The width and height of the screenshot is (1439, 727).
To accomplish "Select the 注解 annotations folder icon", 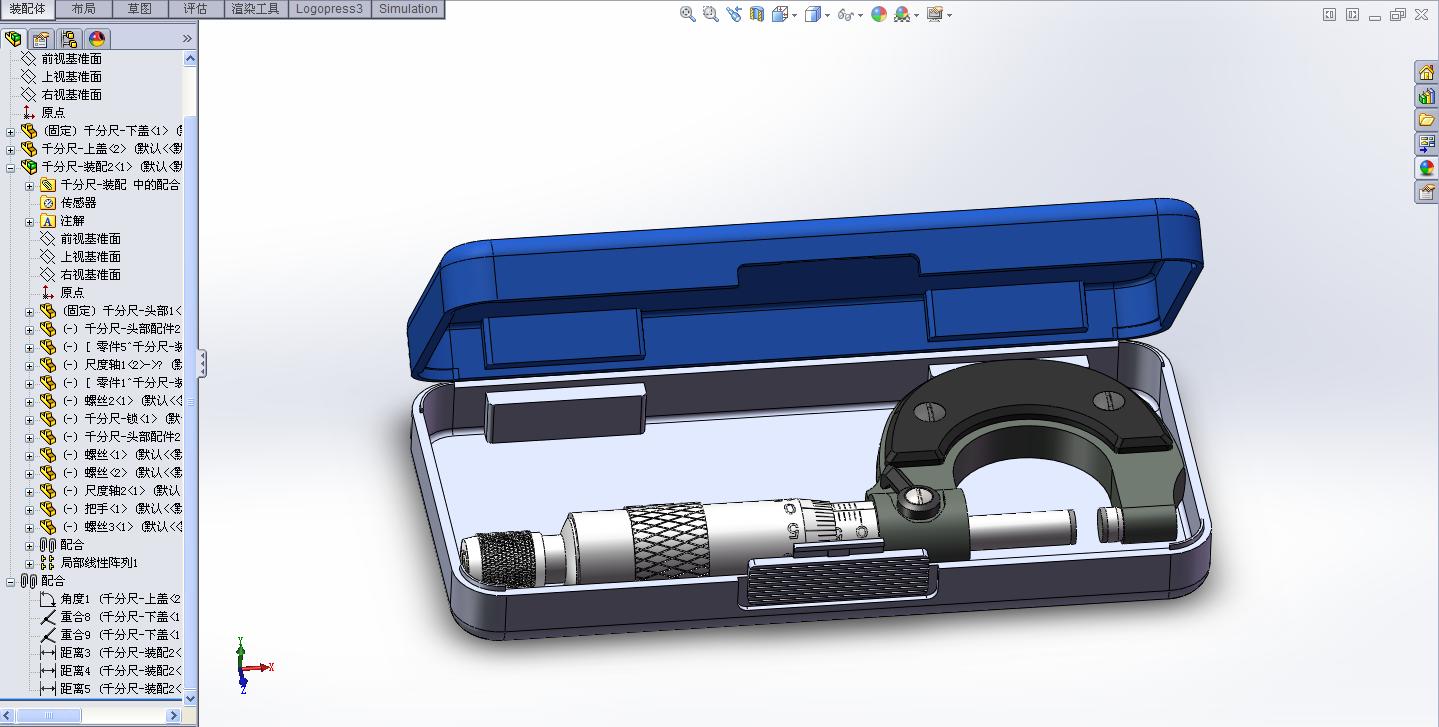I will coord(48,221).
